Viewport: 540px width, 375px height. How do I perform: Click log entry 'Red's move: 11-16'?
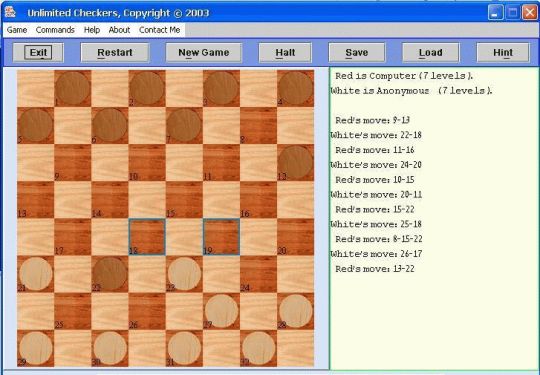375,150
